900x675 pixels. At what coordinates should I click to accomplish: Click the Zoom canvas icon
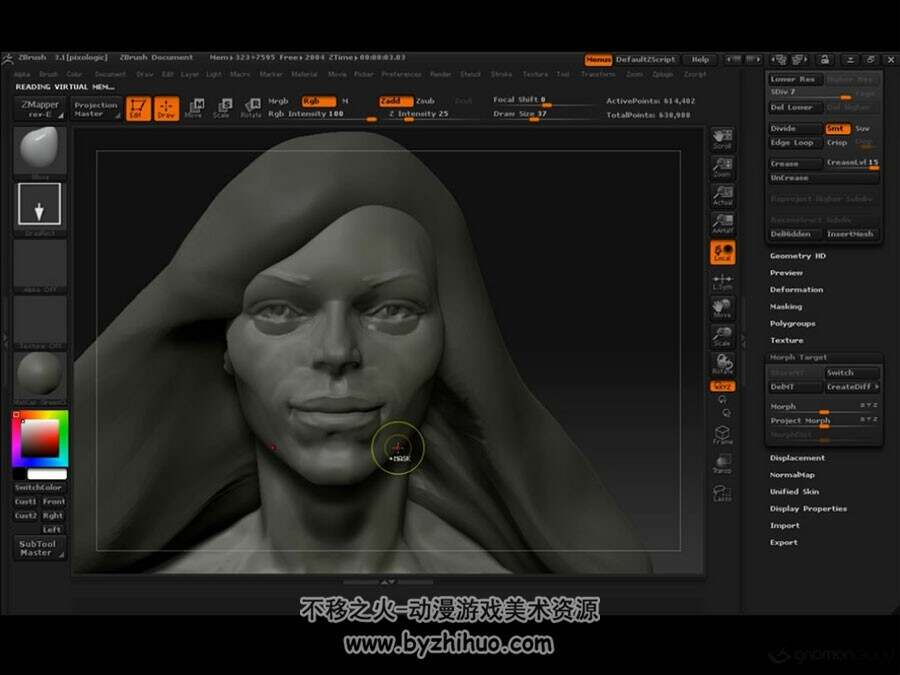[x=722, y=167]
